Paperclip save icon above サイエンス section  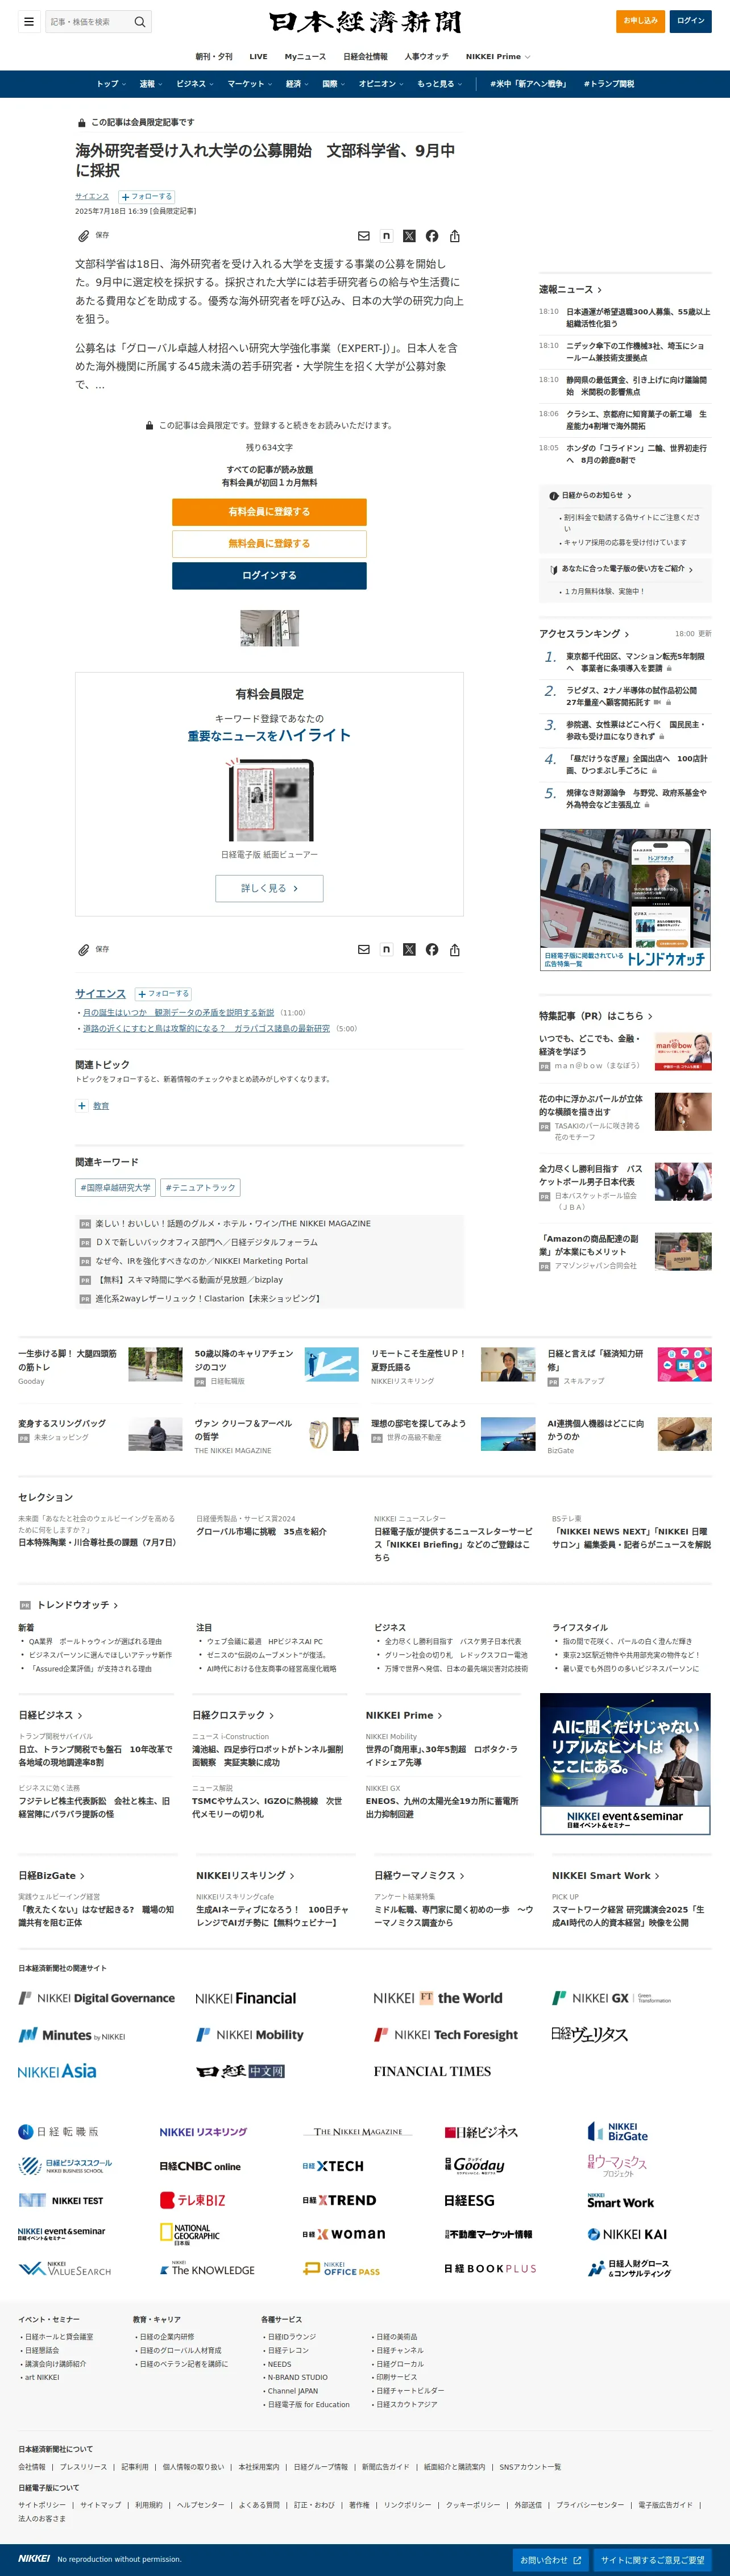tap(84, 949)
